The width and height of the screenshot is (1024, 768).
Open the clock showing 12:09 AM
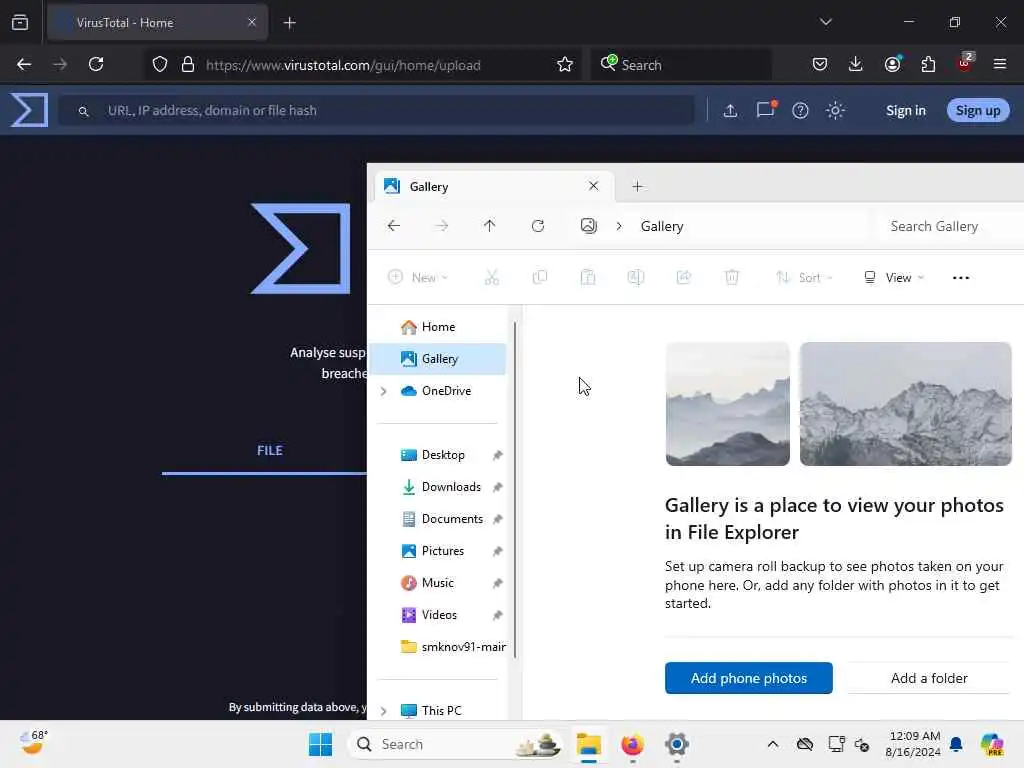pyautogui.click(x=914, y=744)
